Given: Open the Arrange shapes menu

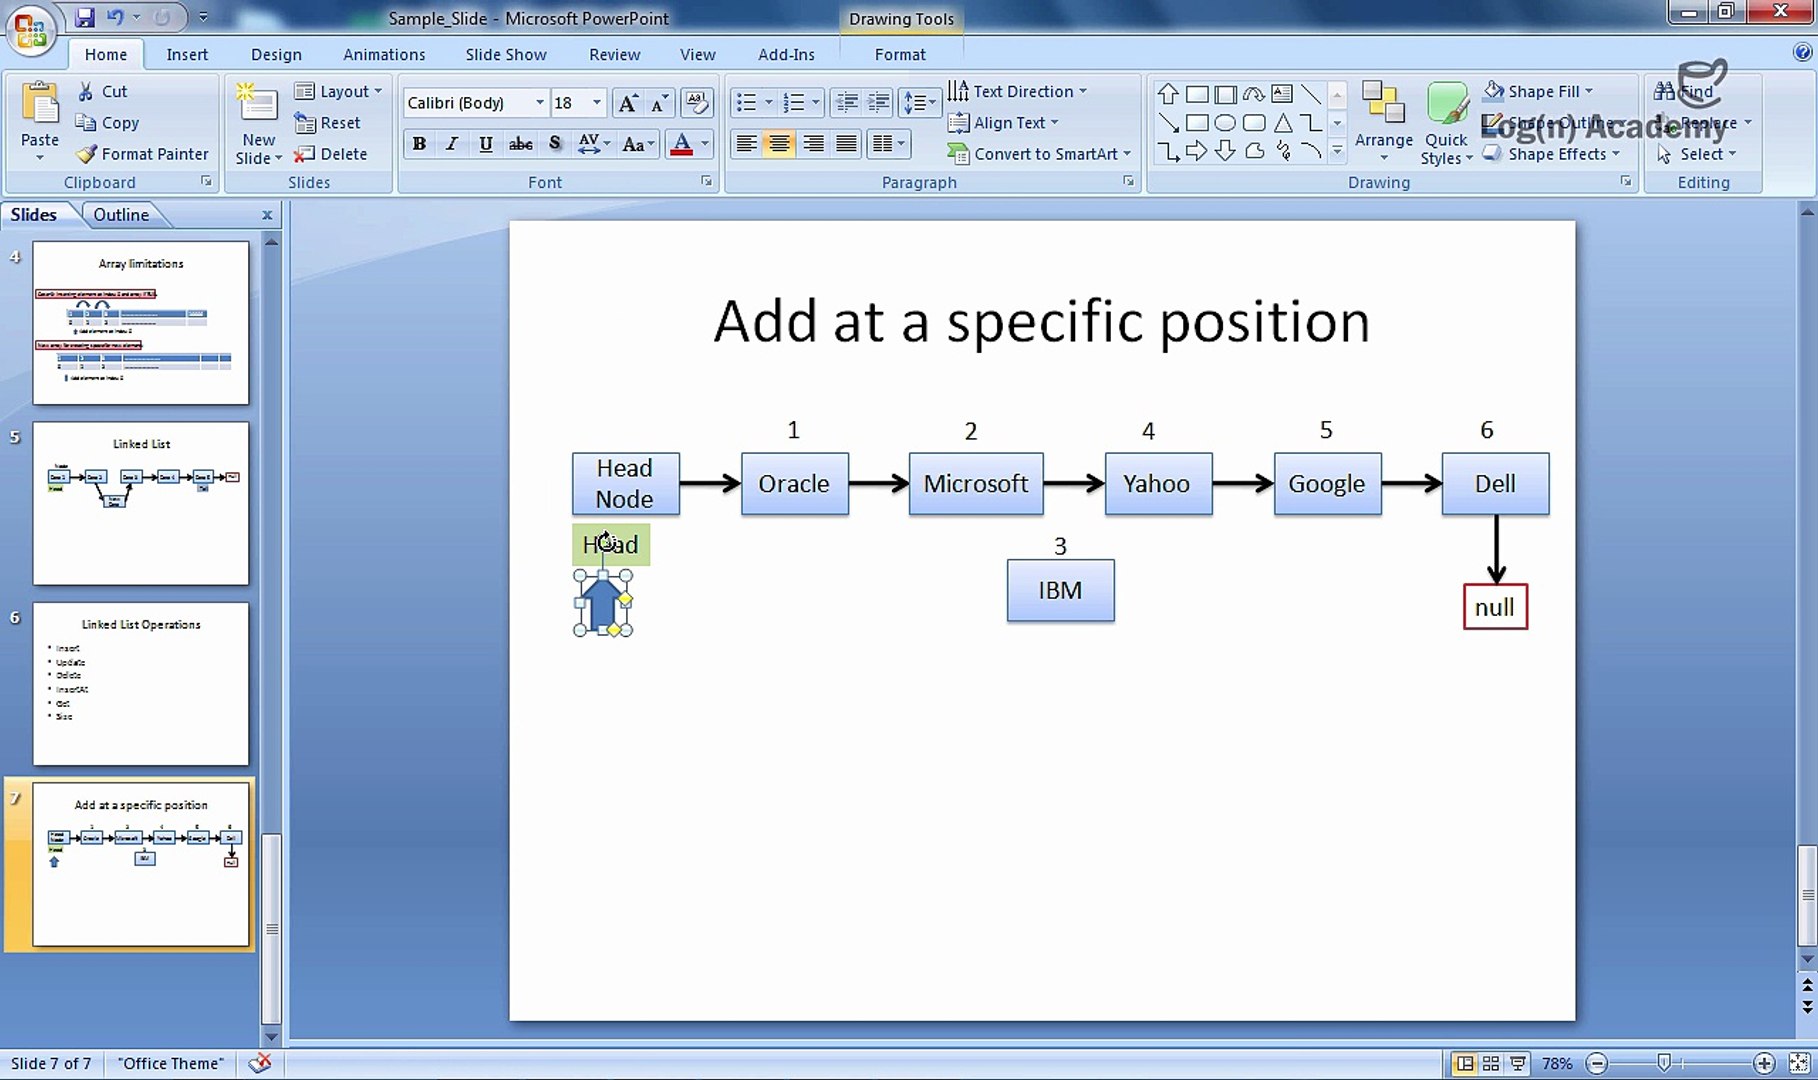Looking at the screenshot, I should click(1384, 122).
